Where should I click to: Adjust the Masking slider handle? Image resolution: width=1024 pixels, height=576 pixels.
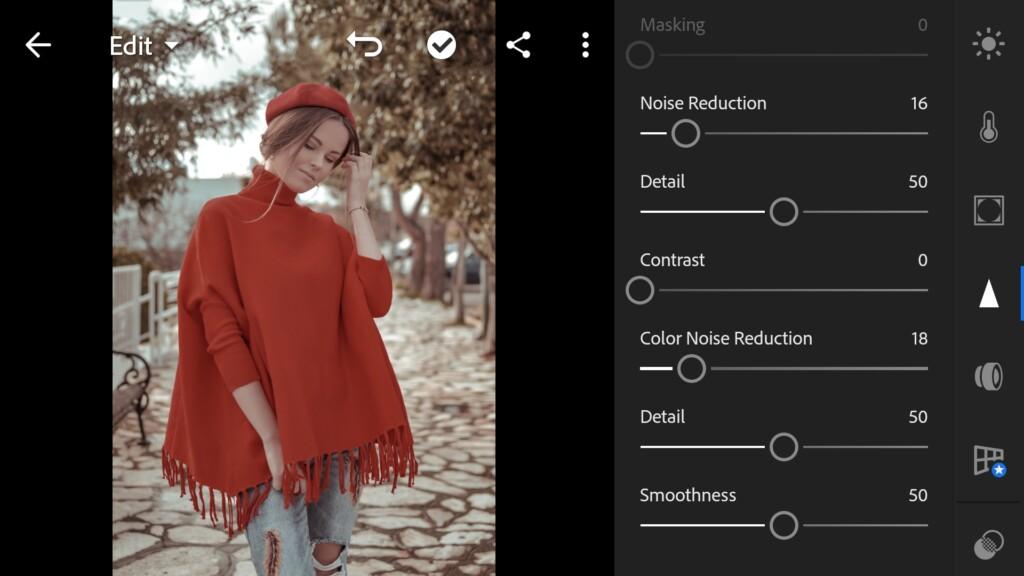640,55
